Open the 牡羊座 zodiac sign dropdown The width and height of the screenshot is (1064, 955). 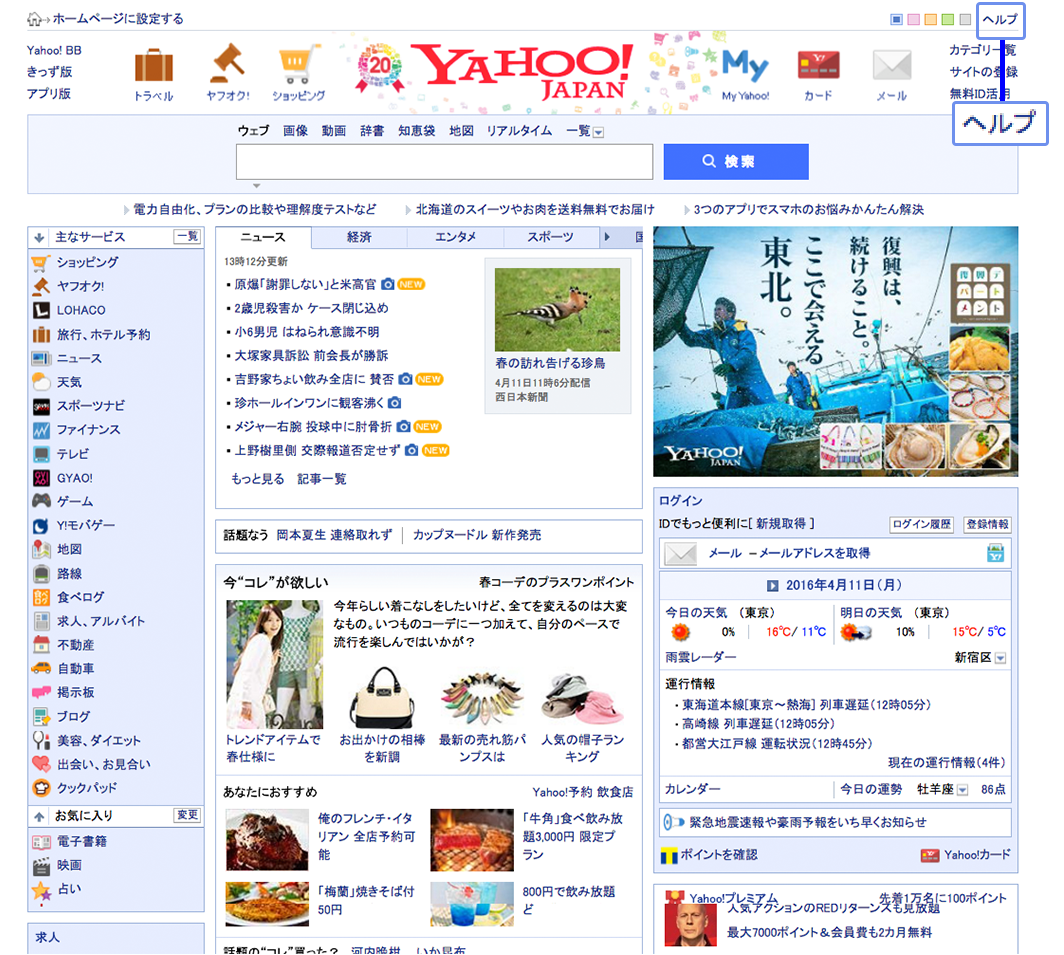click(x=962, y=790)
